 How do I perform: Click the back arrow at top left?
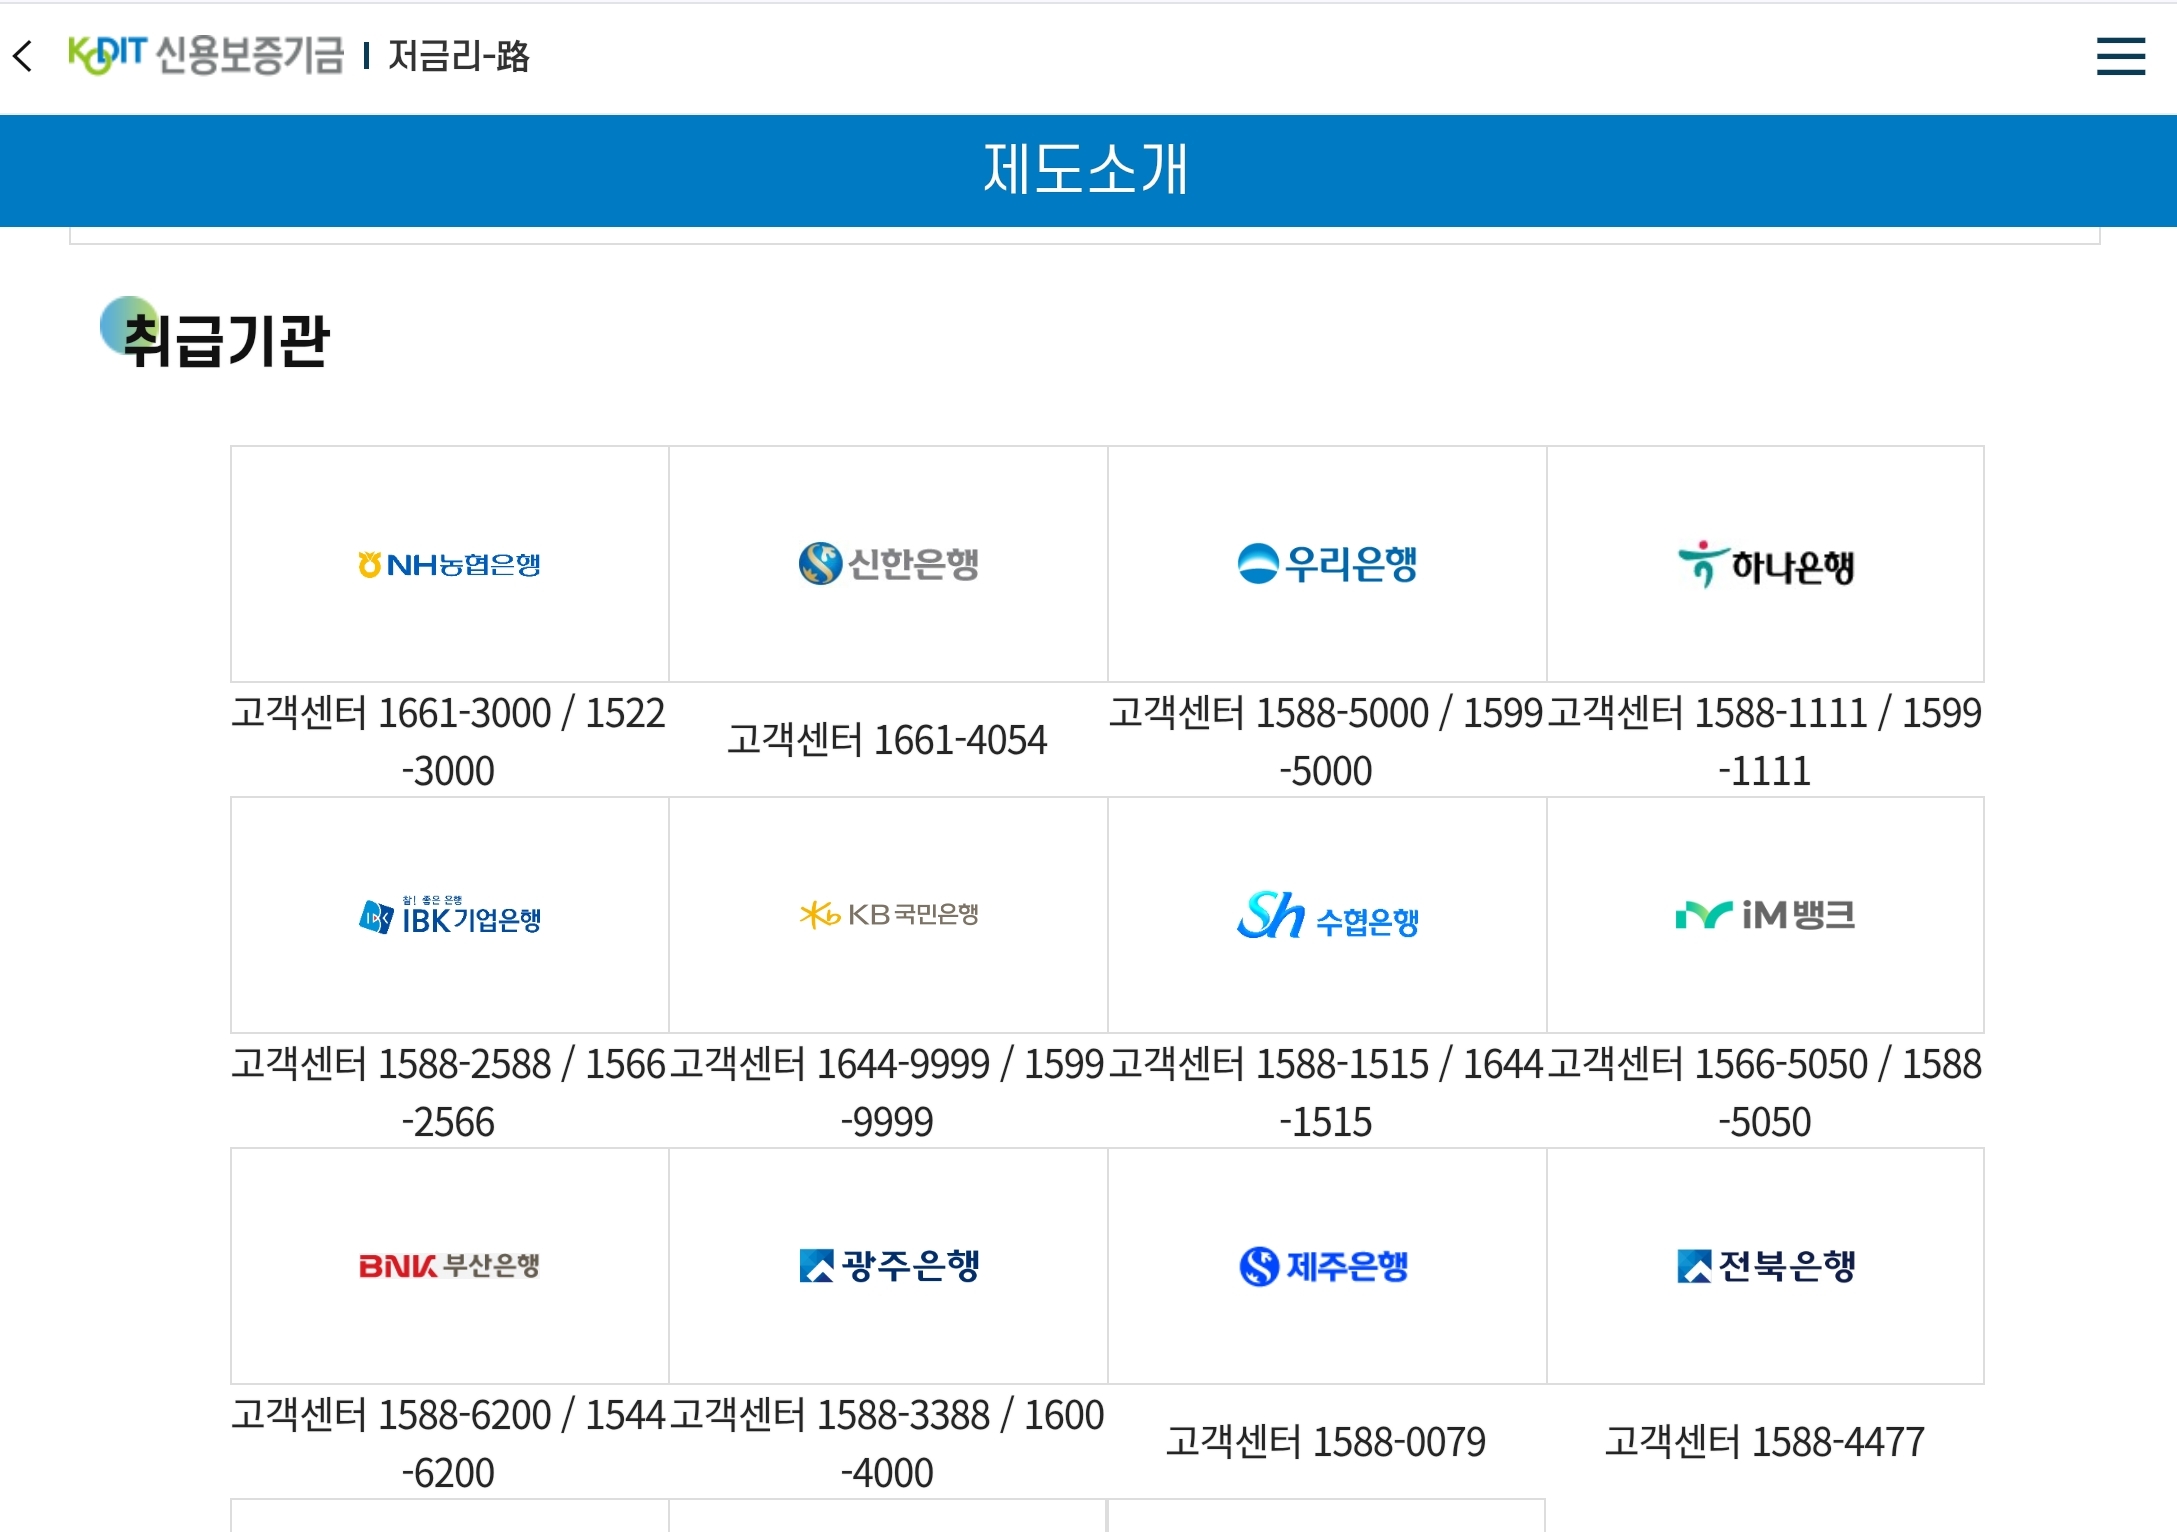(x=23, y=57)
